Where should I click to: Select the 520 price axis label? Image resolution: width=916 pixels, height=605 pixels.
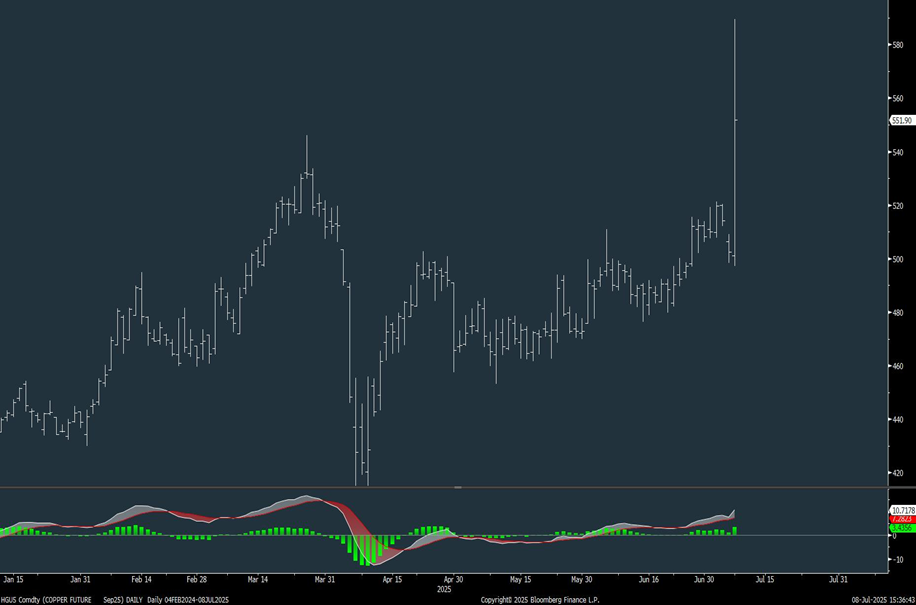898,206
